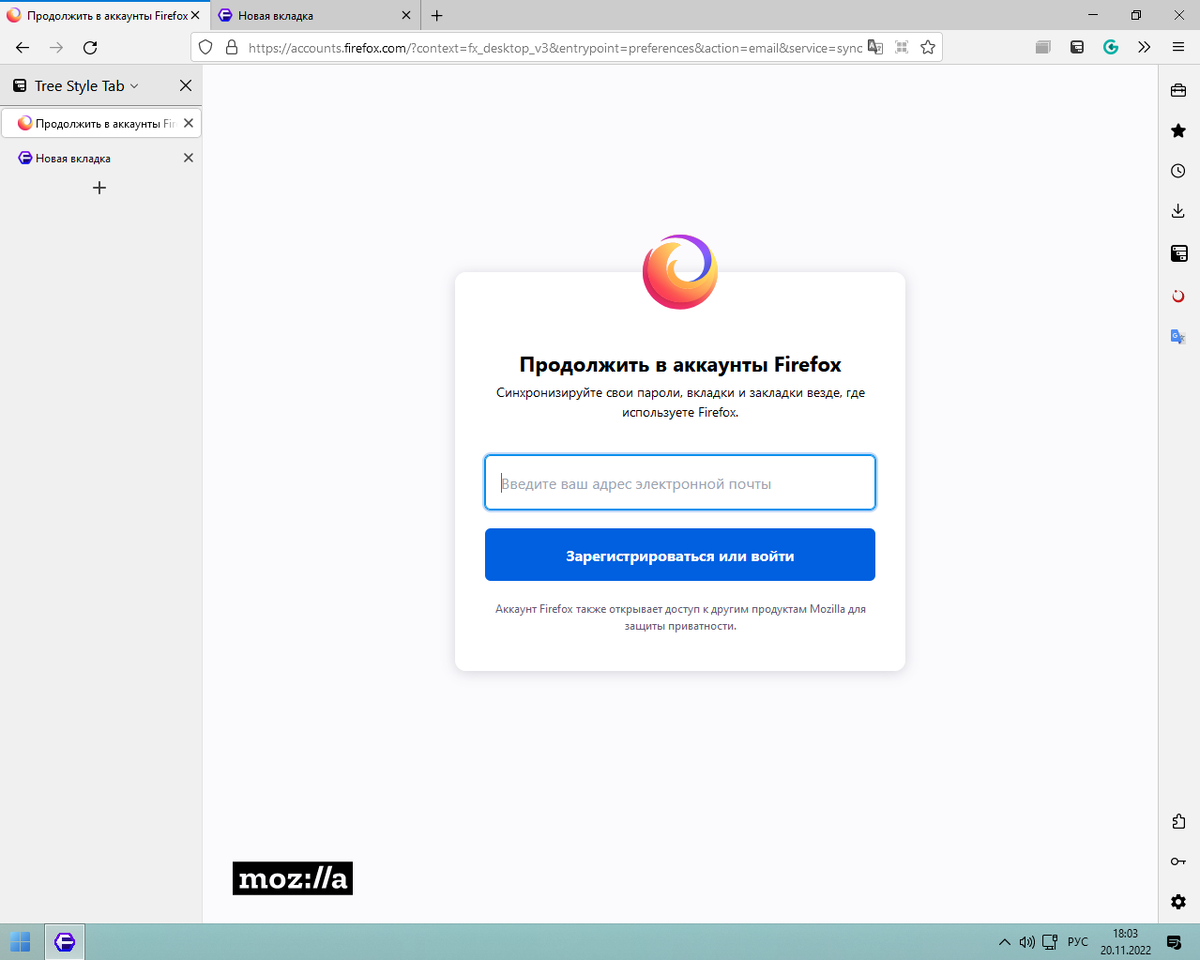Open Tree Style Tab icon in right sidebar
The image size is (1200, 960).
click(1178, 253)
